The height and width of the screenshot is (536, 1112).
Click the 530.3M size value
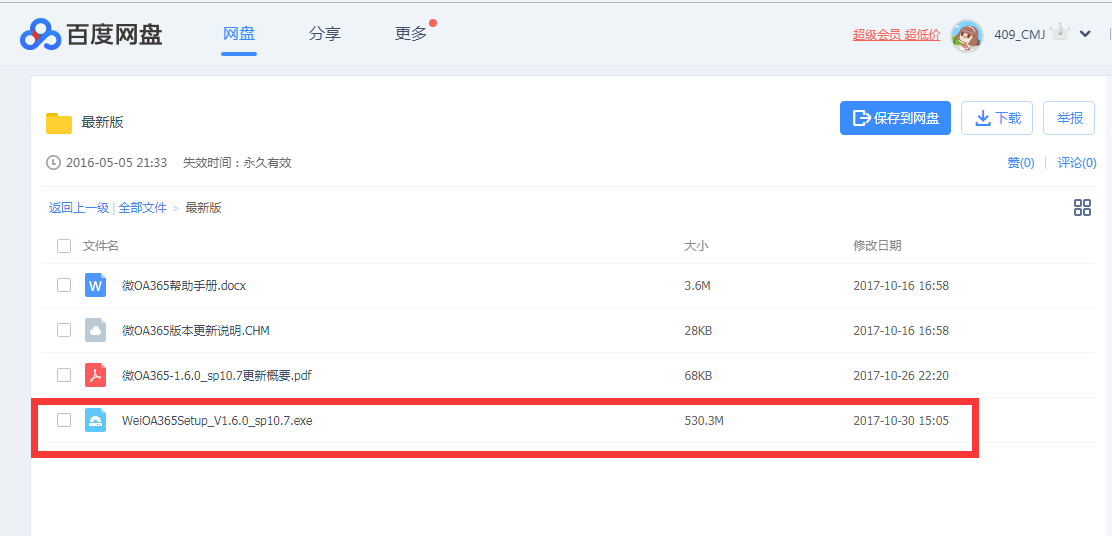coord(704,420)
